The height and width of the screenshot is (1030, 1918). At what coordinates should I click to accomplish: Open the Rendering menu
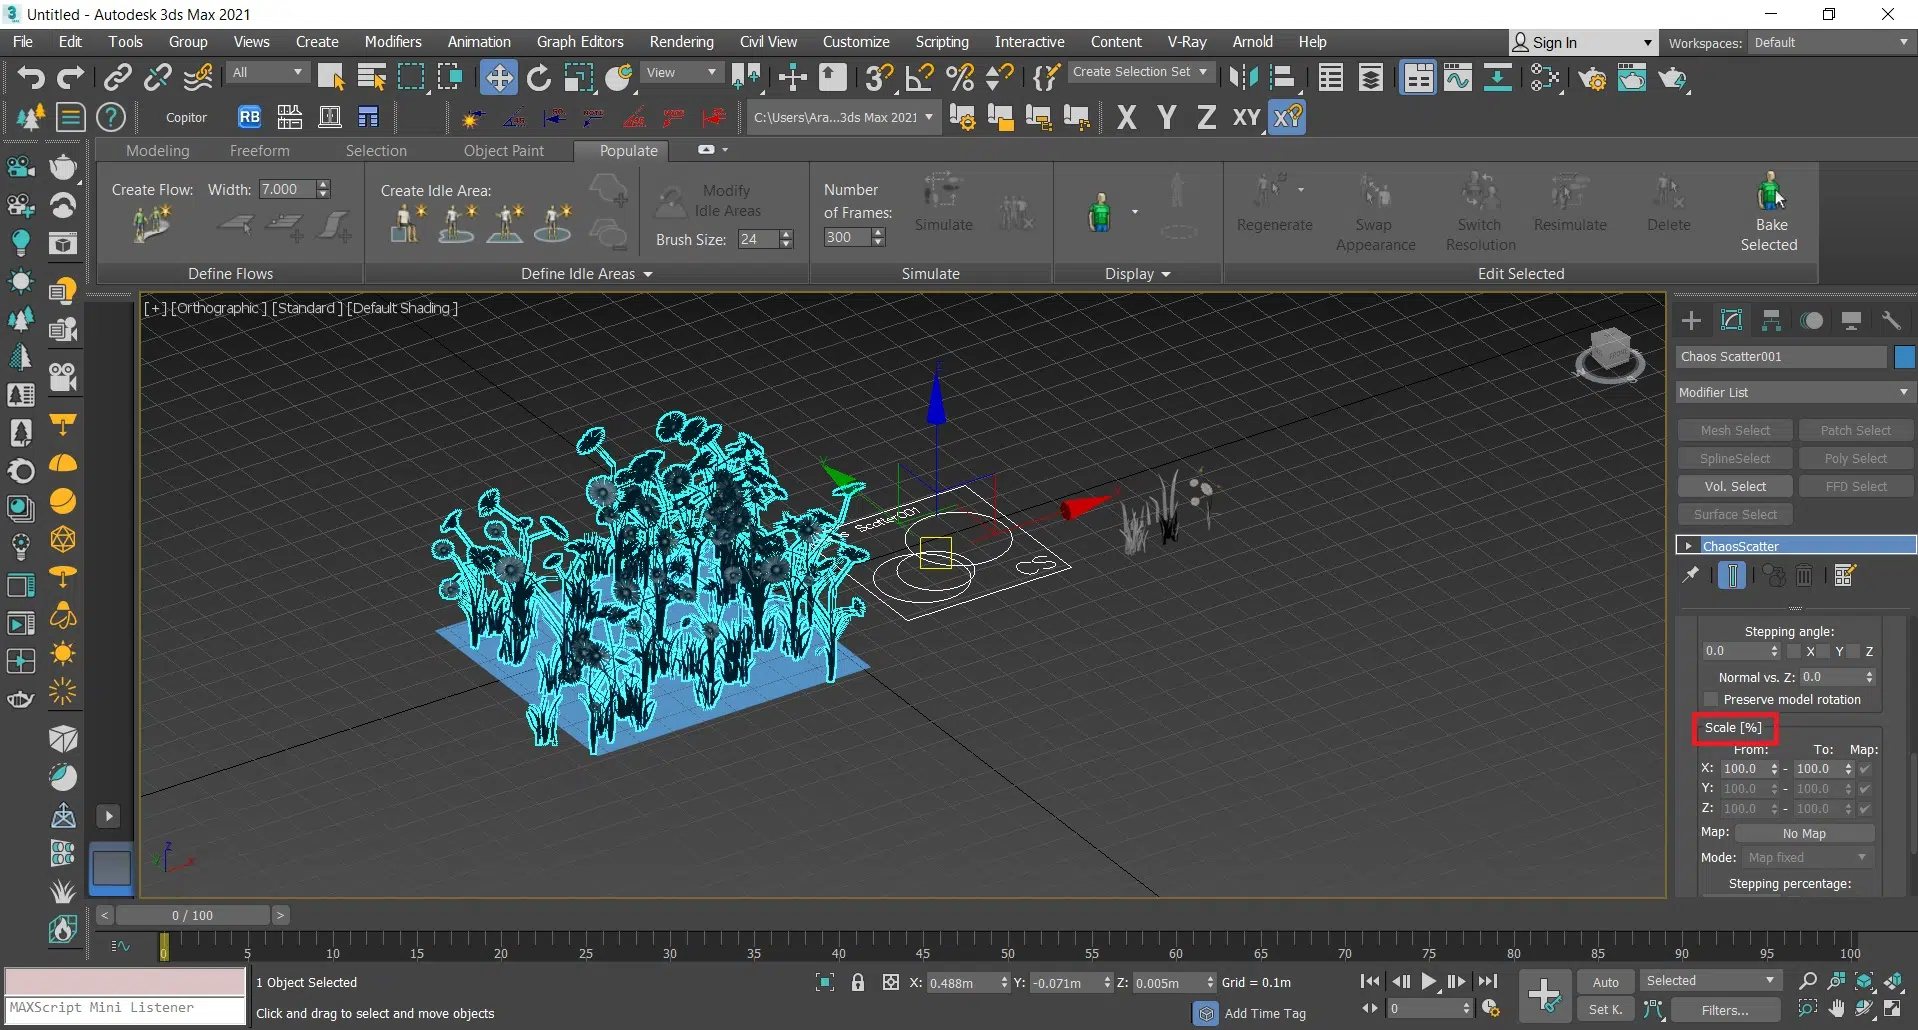point(681,42)
